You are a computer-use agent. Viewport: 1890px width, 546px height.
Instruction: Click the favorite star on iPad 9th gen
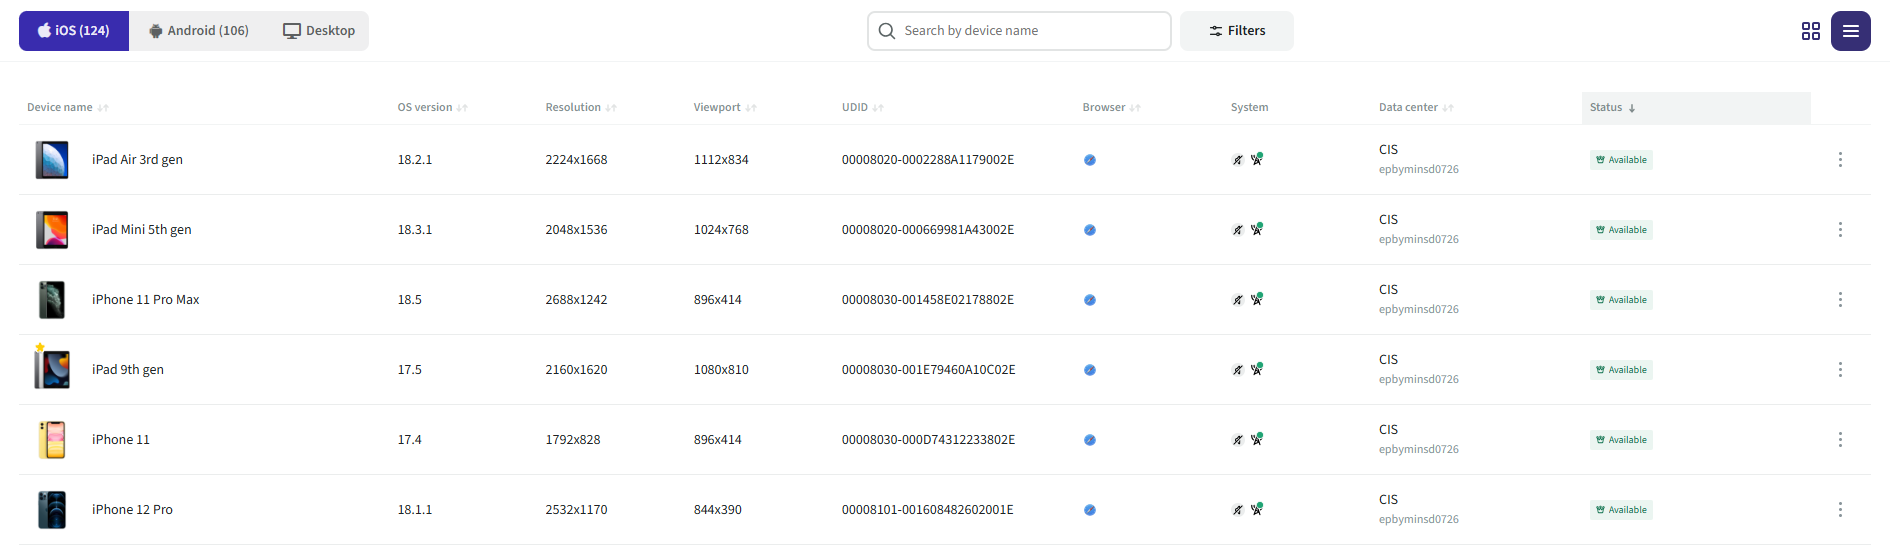(x=40, y=348)
